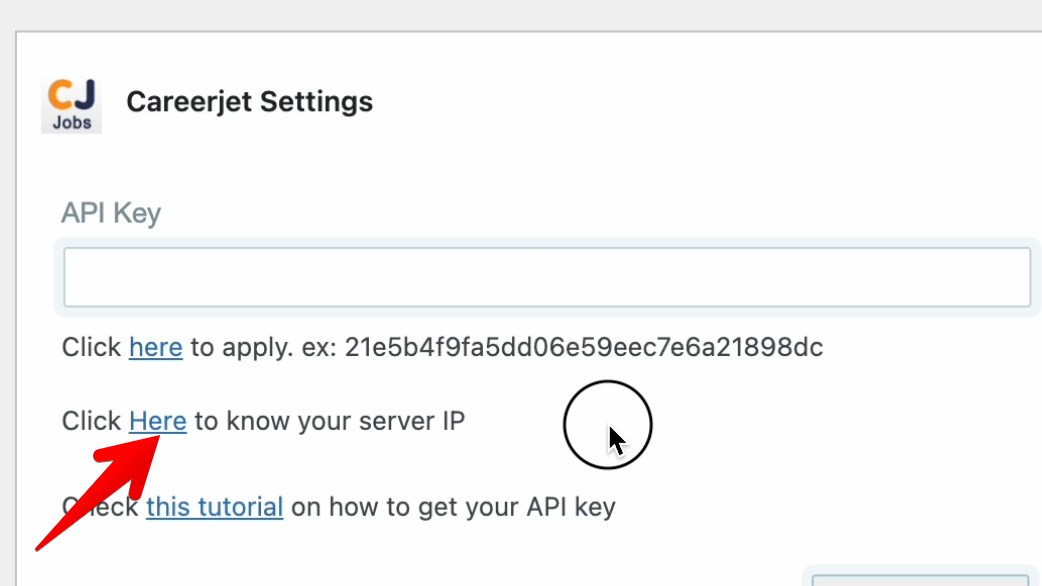Click the "Jobs" text under the CJ logo
1042x586 pixels.
pos(71,123)
